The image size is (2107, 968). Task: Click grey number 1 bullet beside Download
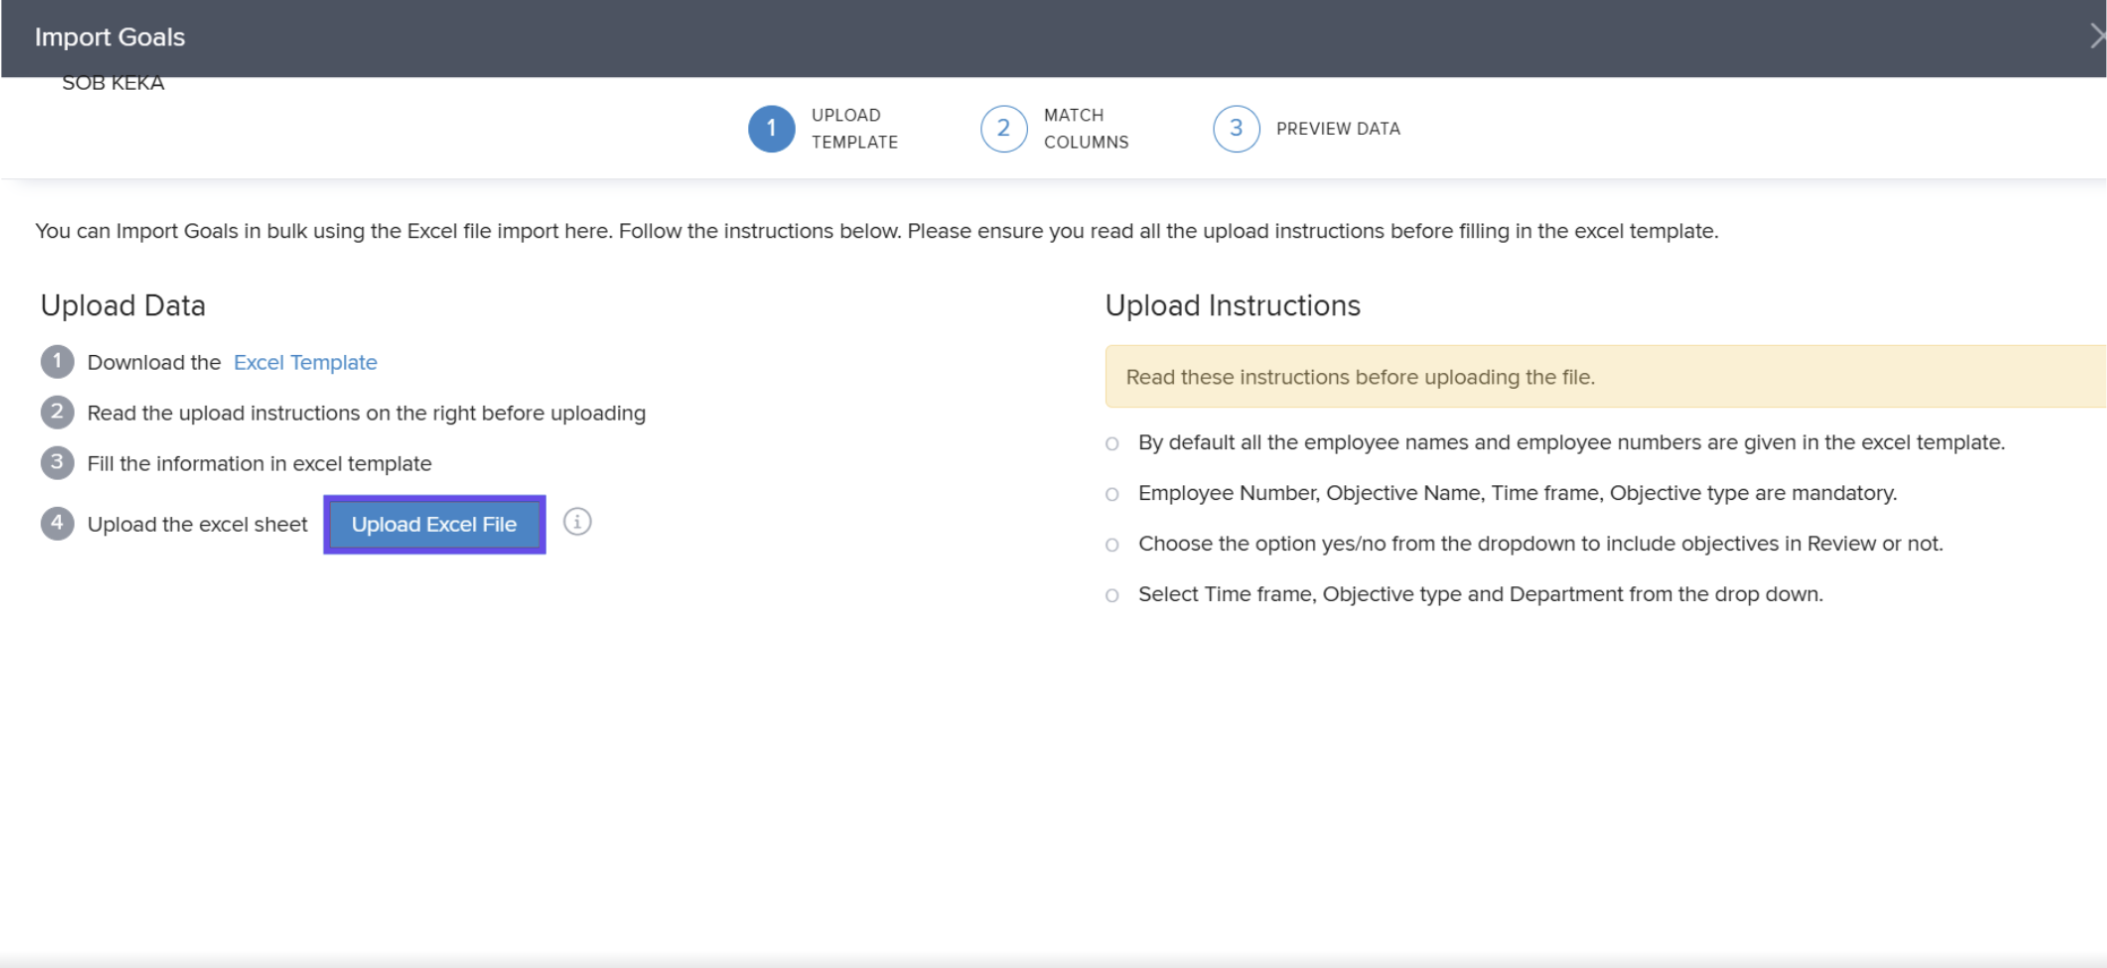click(x=57, y=362)
